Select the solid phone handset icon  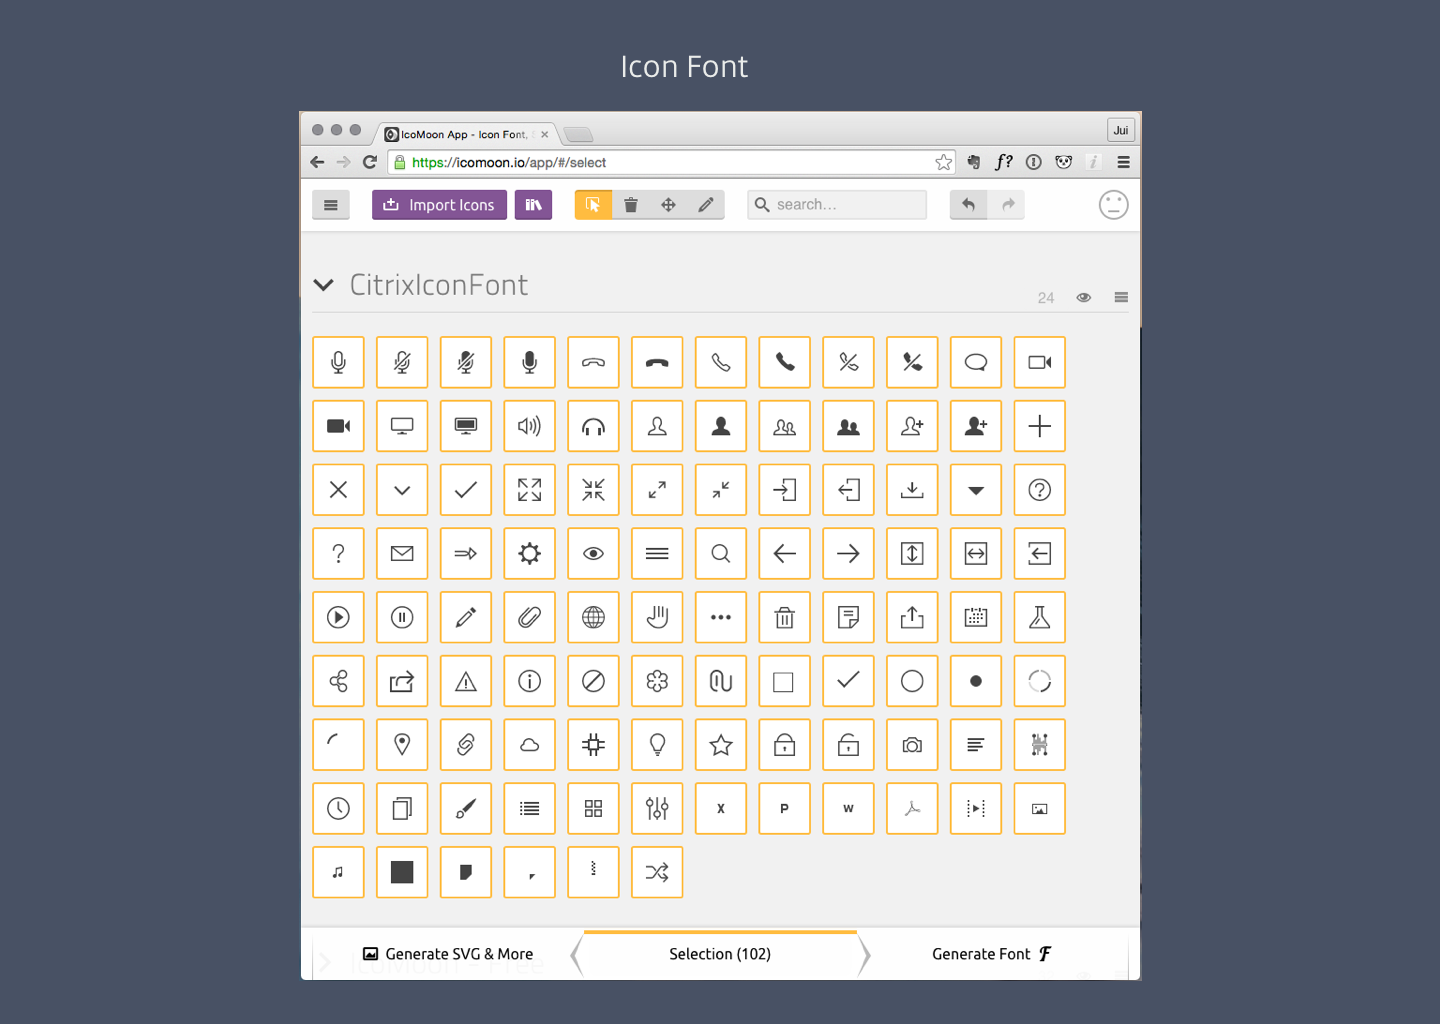(784, 362)
